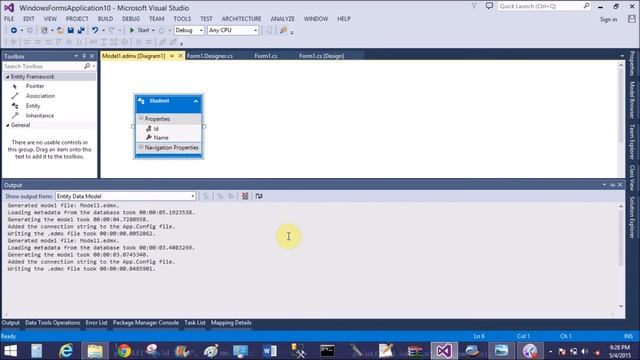The image size is (640, 360).
Task: Select the Entity tool in Toolbox
Action: click(33, 106)
